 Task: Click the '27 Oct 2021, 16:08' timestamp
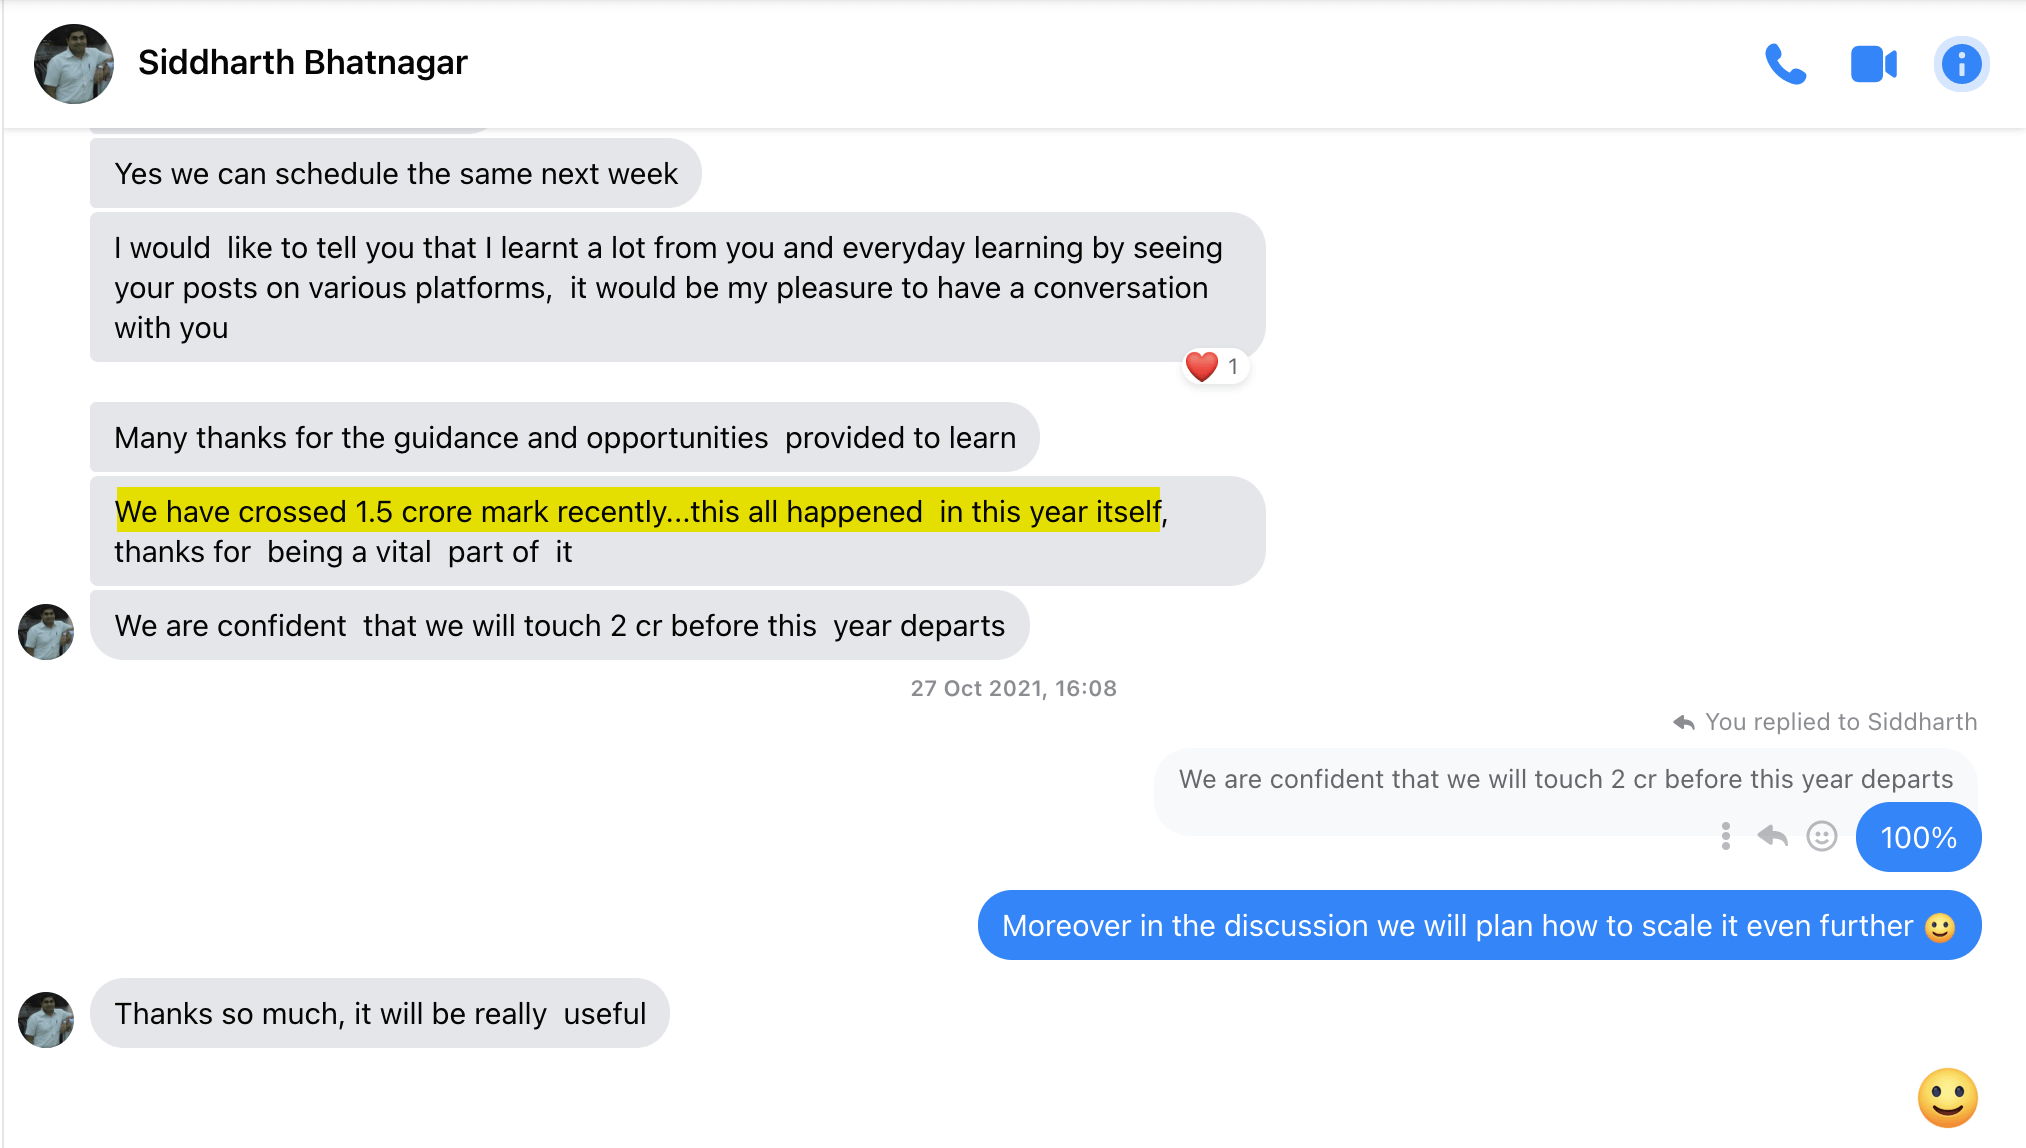1013,688
